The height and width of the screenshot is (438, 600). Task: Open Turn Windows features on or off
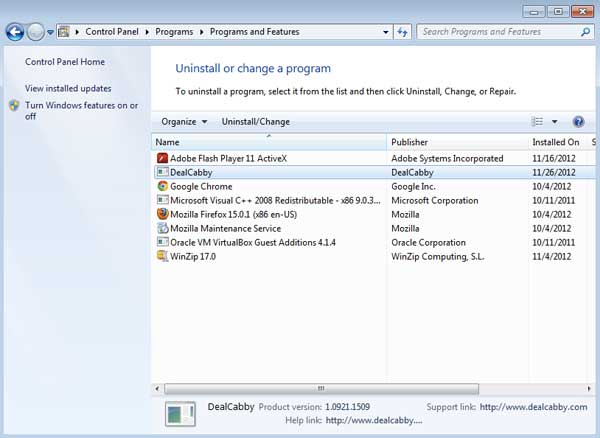click(81, 111)
